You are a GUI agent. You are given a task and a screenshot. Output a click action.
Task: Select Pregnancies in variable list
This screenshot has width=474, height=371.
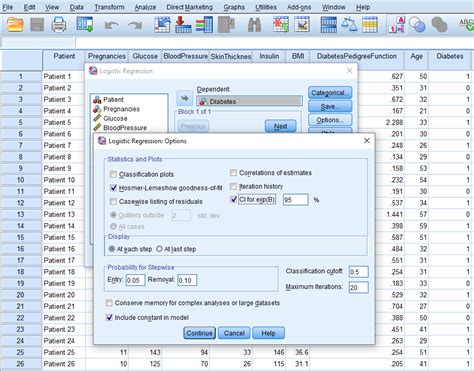click(x=121, y=109)
